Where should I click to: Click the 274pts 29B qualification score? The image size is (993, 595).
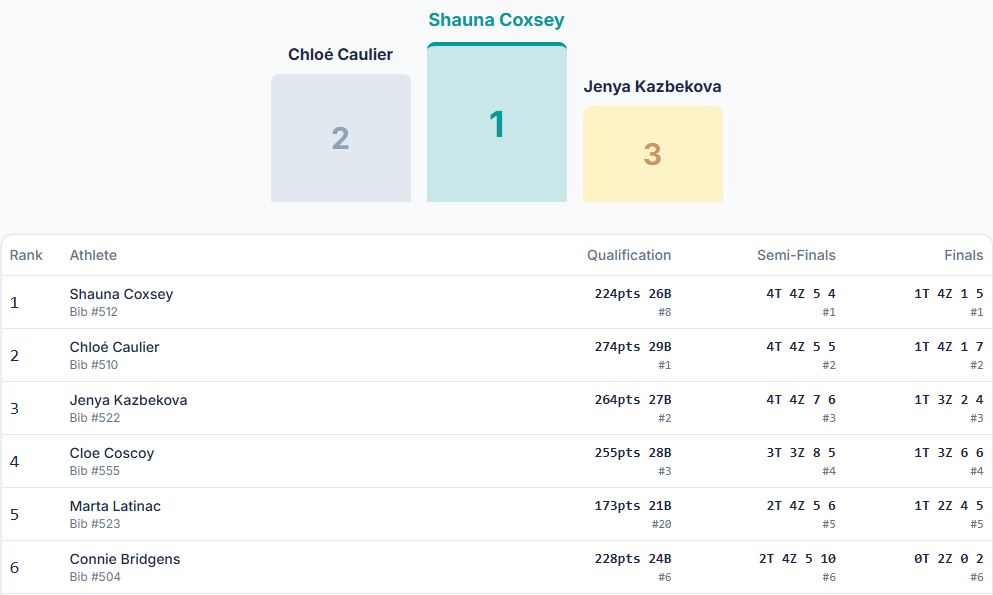point(633,347)
